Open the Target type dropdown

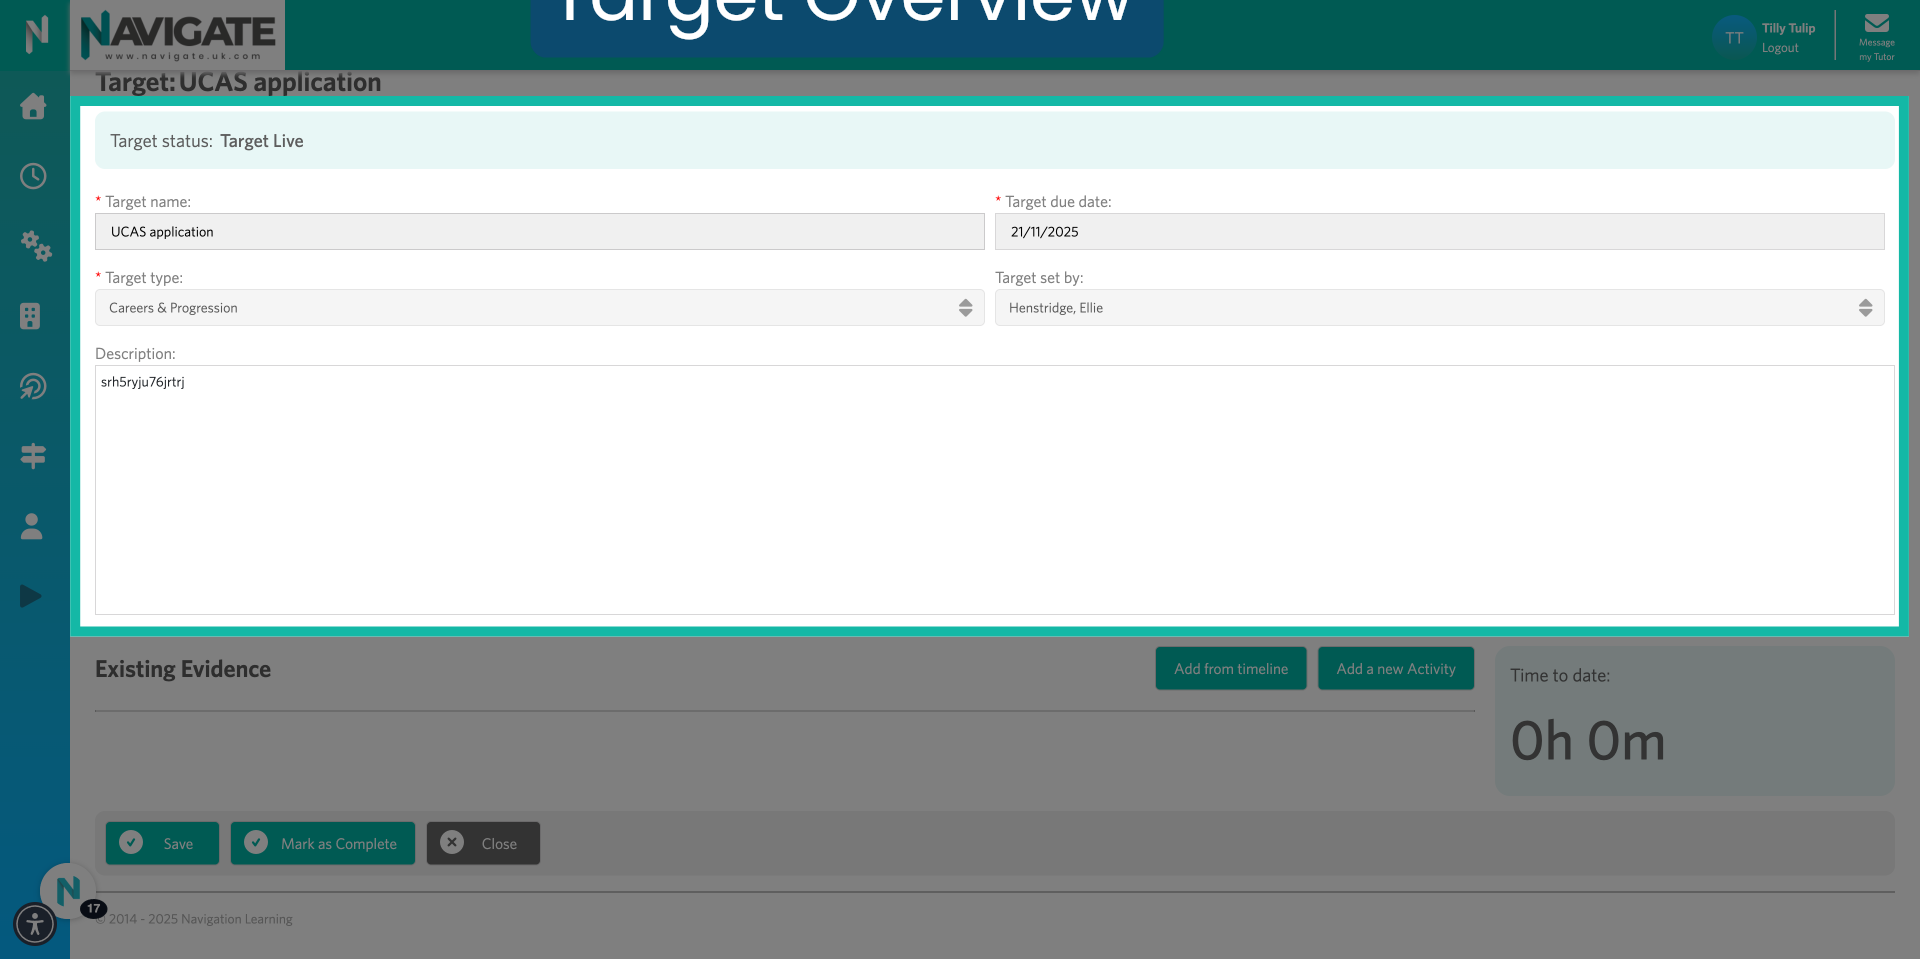click(539, 307)
